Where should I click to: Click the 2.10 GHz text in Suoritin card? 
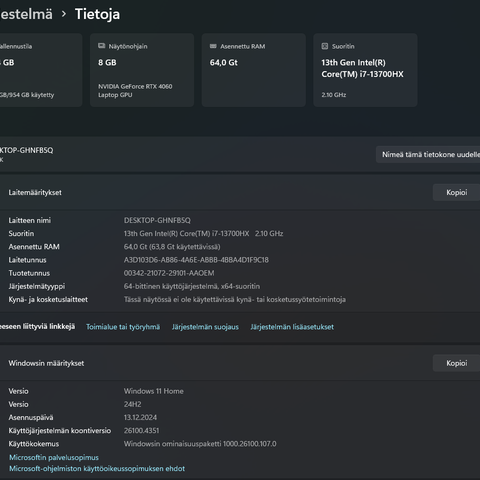[x=334, y=95]
